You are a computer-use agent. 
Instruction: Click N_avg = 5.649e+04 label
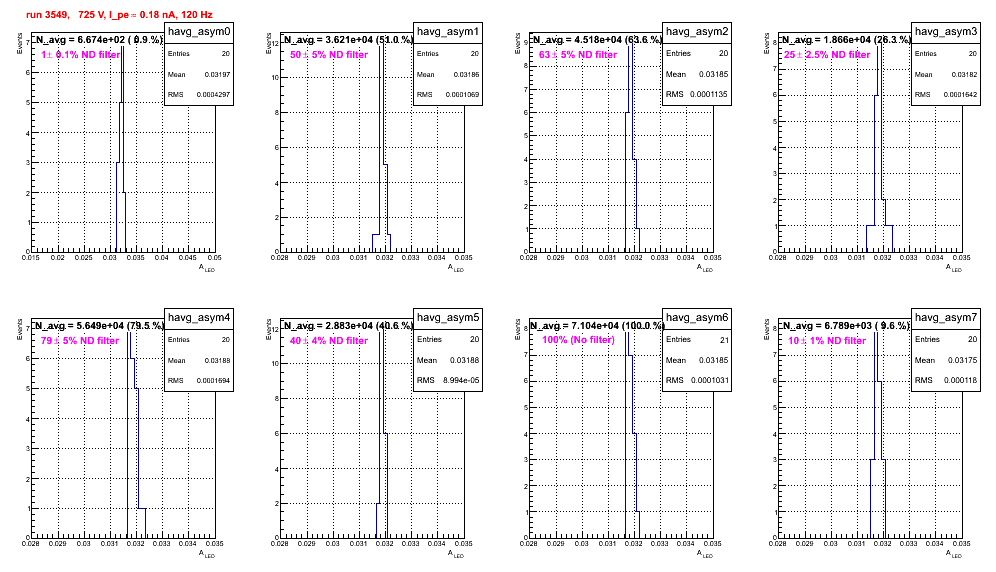pos(99,326)
